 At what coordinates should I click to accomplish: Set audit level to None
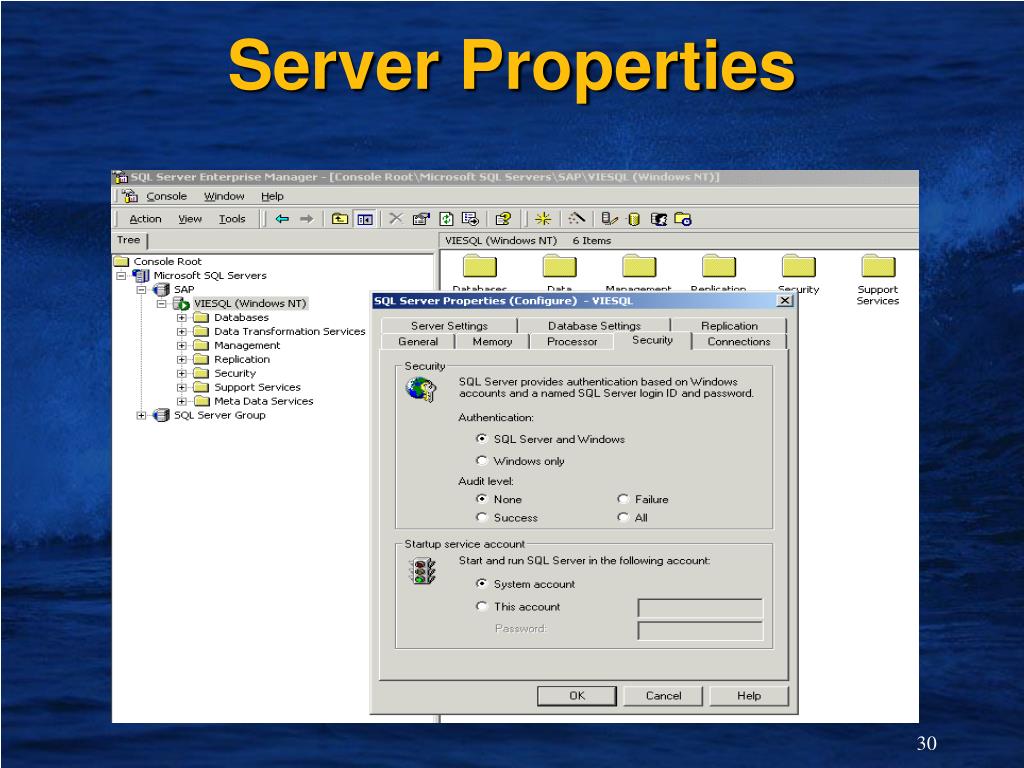[x=482, y=499]
